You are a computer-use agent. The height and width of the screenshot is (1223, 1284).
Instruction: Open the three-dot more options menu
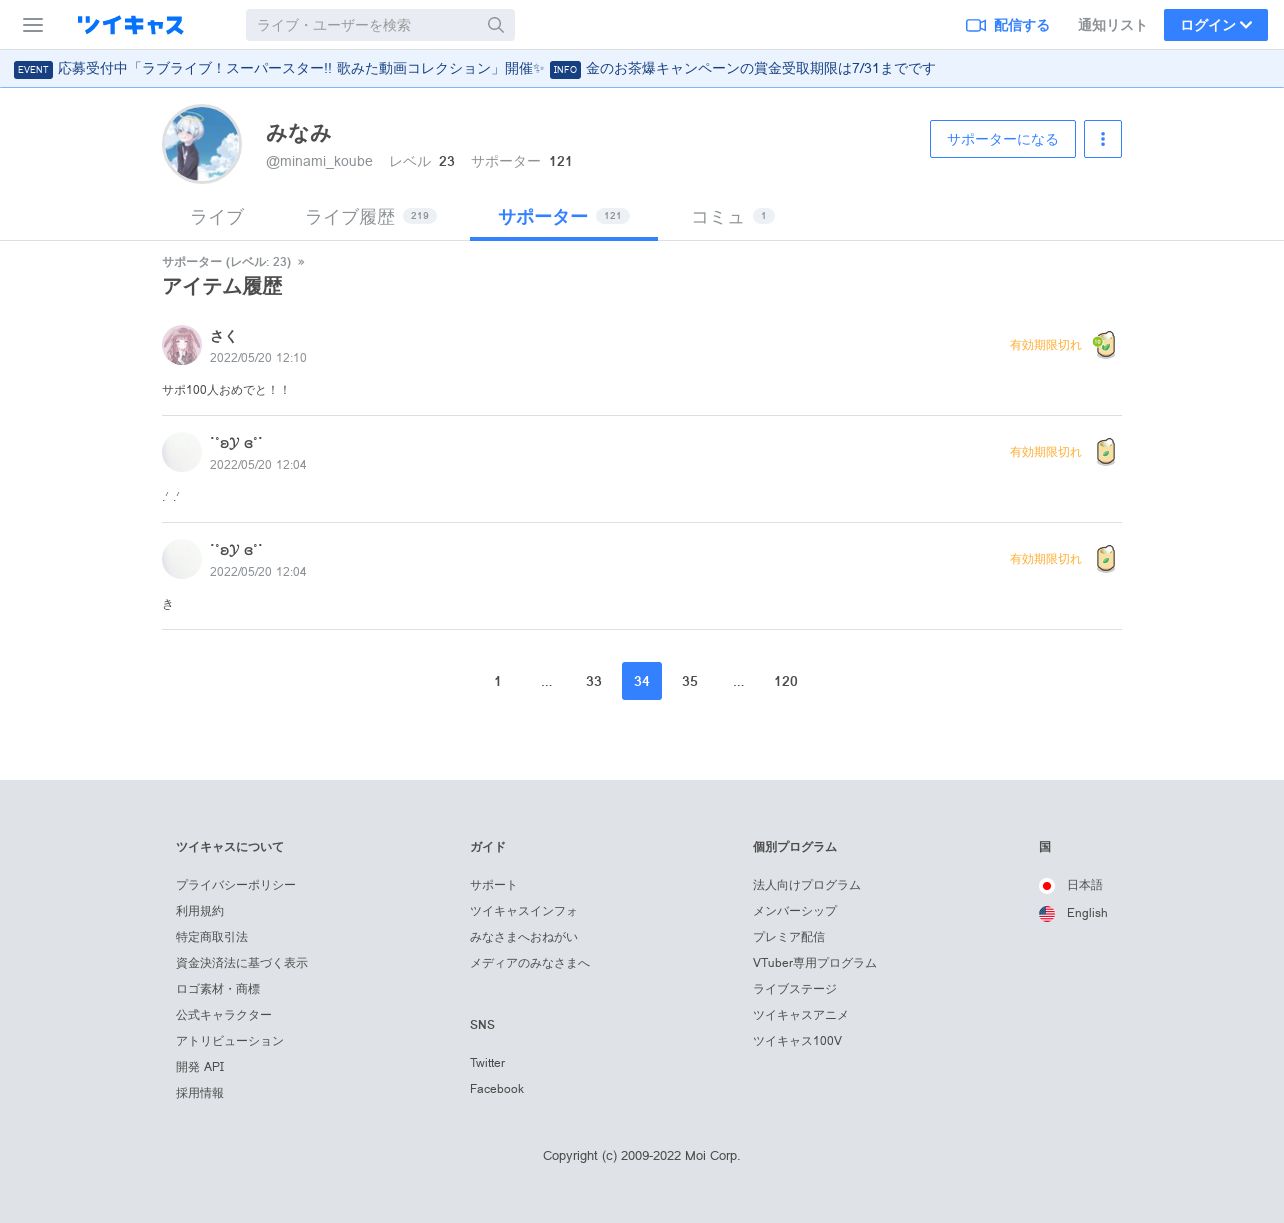click(x=1103, y=139)
